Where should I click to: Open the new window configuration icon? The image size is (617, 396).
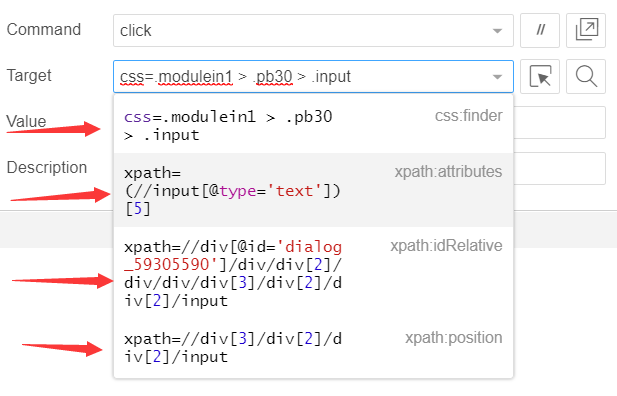[586, 30]
